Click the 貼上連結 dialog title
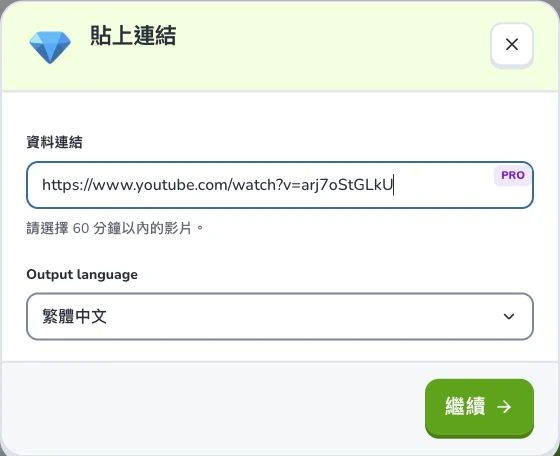Screen dimensions: 560x456 click(x=133, y=35)
